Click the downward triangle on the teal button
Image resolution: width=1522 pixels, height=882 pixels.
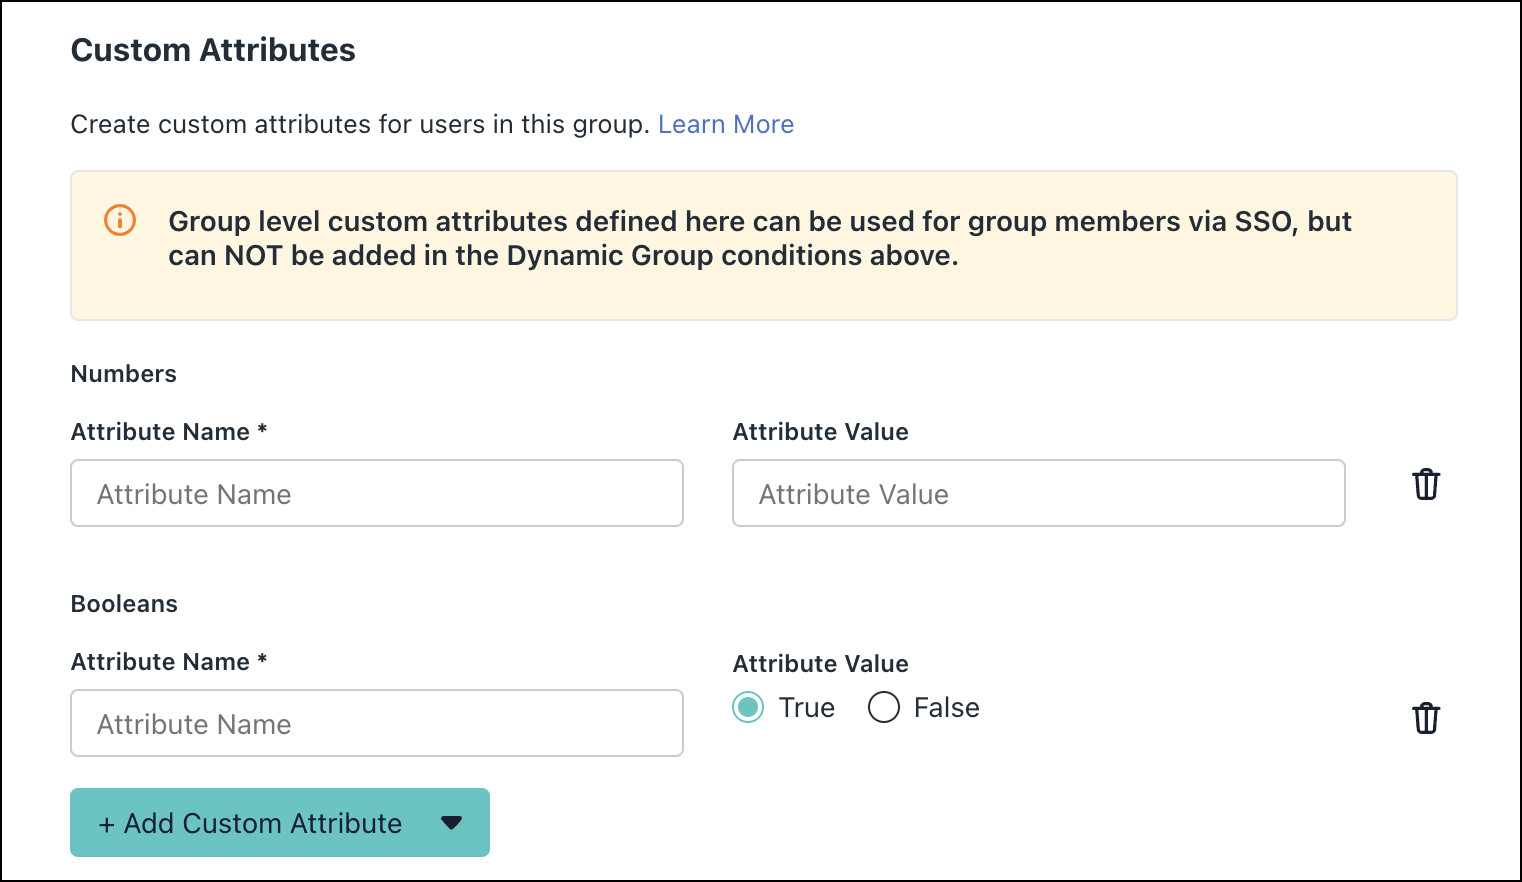[452, 823]
